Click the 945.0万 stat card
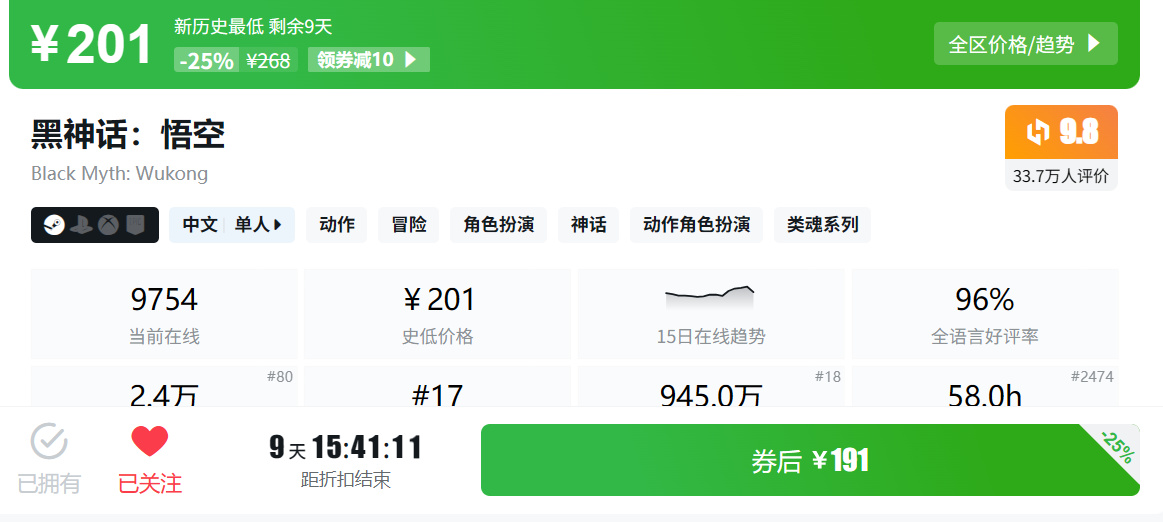The height and width of the screenshot is (522, 1163). tap(711, 386)
